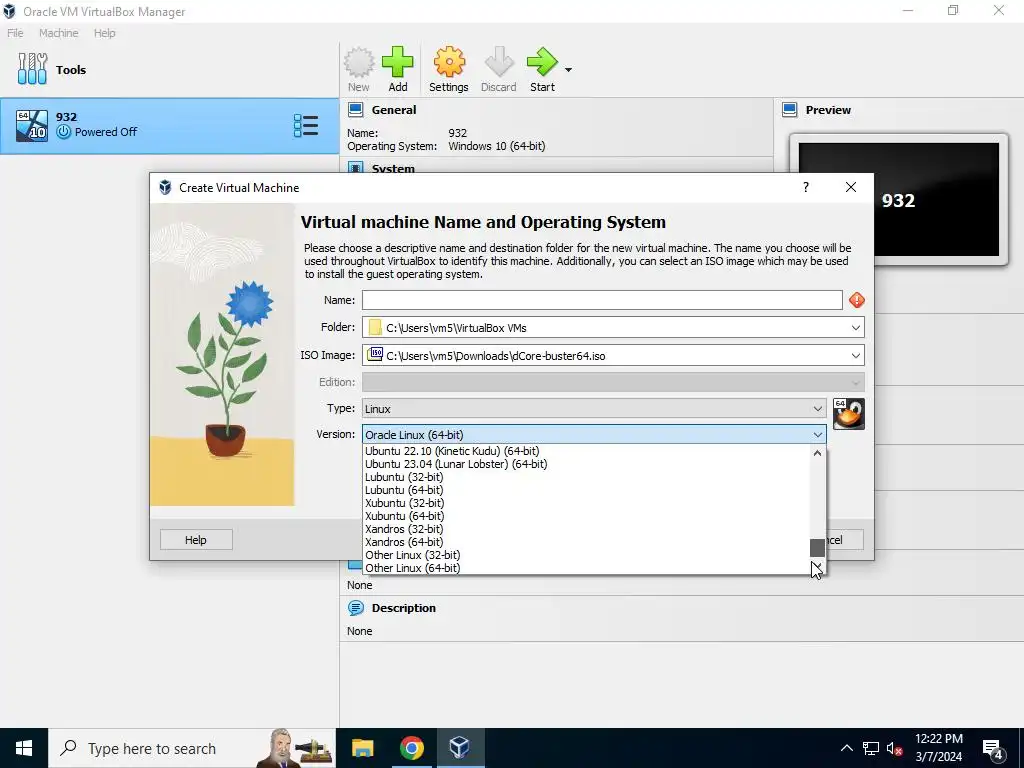Expand the ISO Image dropdown
The height and width of the screenshot is (768, 1024).
[x=856, y=356]
